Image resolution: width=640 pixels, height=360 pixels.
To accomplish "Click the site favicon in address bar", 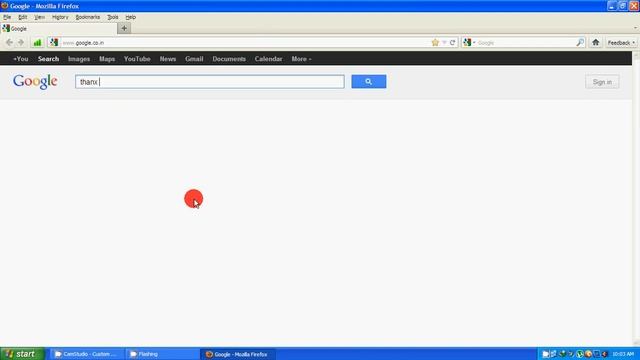I will click(x=54, y=42).
